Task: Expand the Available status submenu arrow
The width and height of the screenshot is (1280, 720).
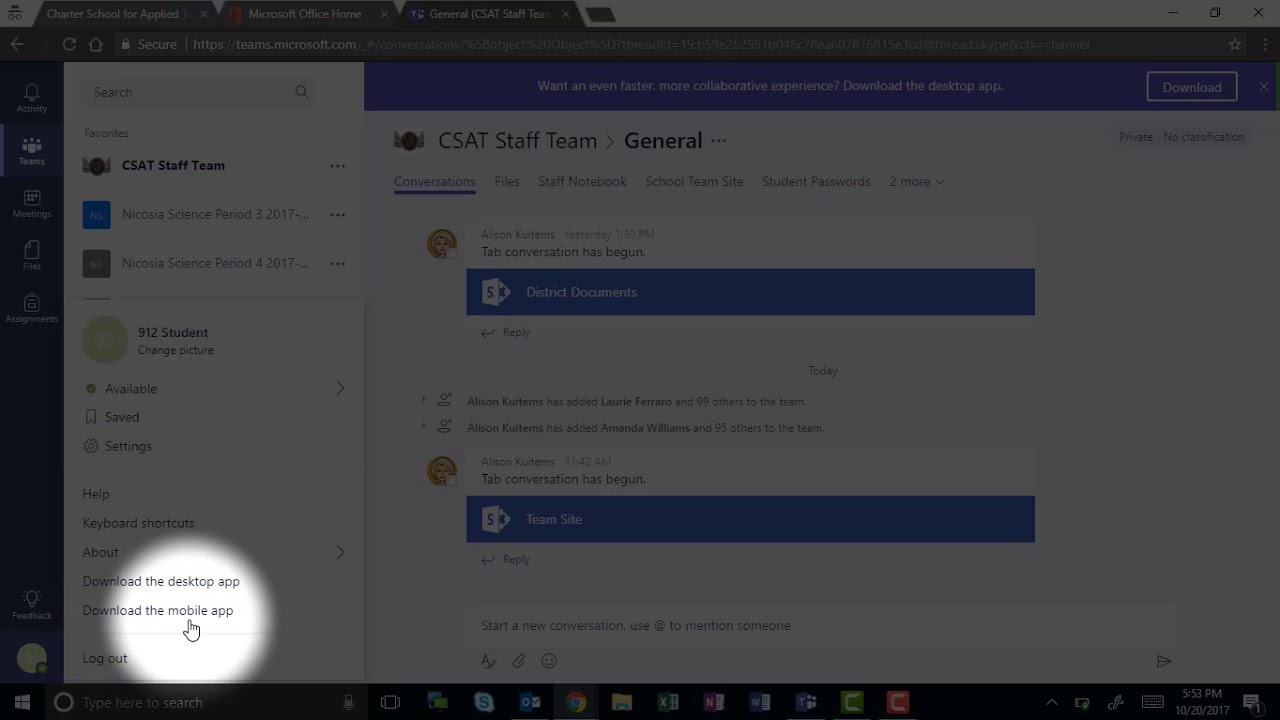Action: tap(340, 388)
